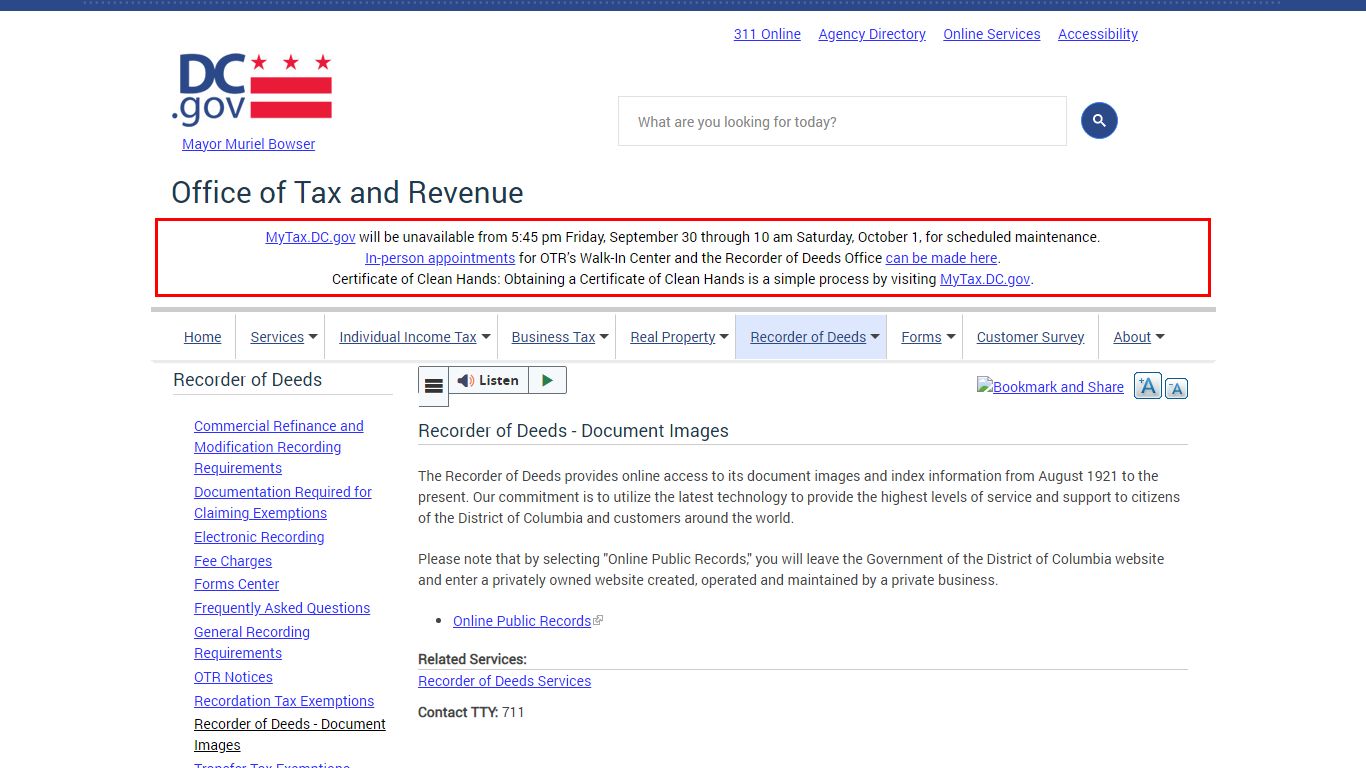Open General Recording Requirements sidebar link
Screen dimensions: 1366x768
tap(252, 642)
